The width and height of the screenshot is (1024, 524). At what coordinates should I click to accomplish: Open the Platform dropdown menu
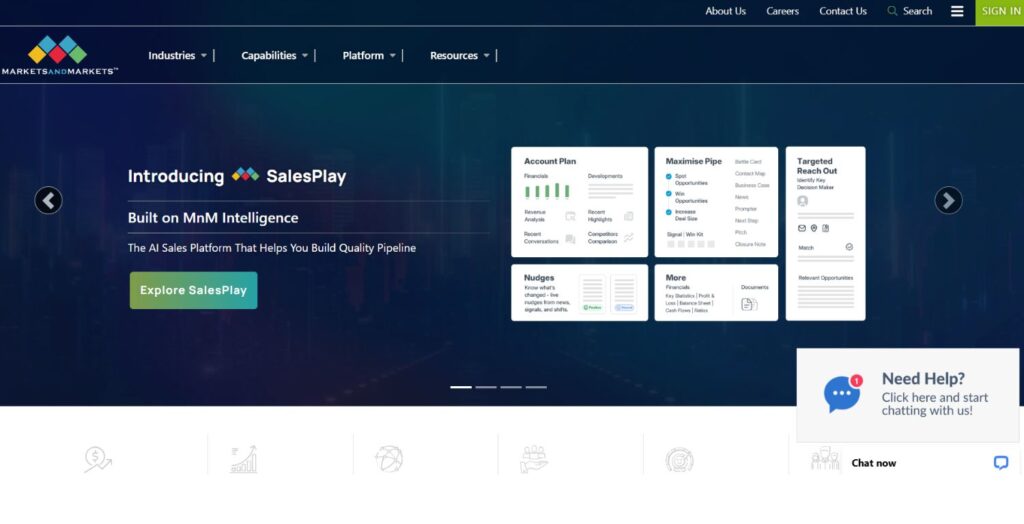[369, 56]
